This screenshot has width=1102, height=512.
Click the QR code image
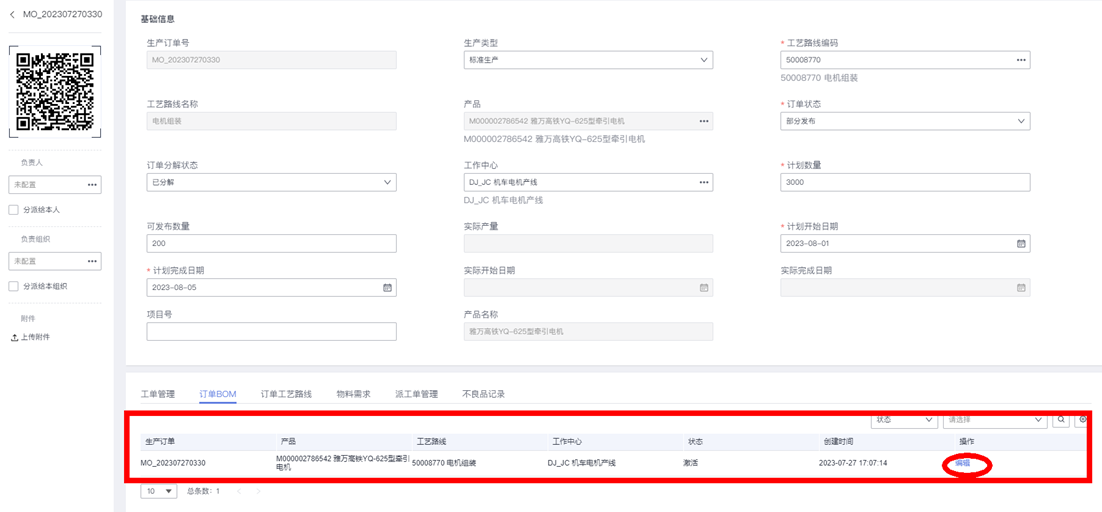pyautogui.click(x=55, y=91)
